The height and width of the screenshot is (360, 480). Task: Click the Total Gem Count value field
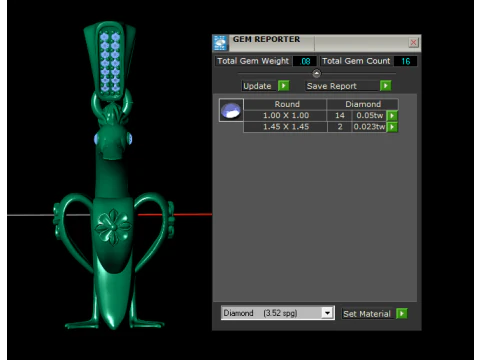tap(405, 61)
